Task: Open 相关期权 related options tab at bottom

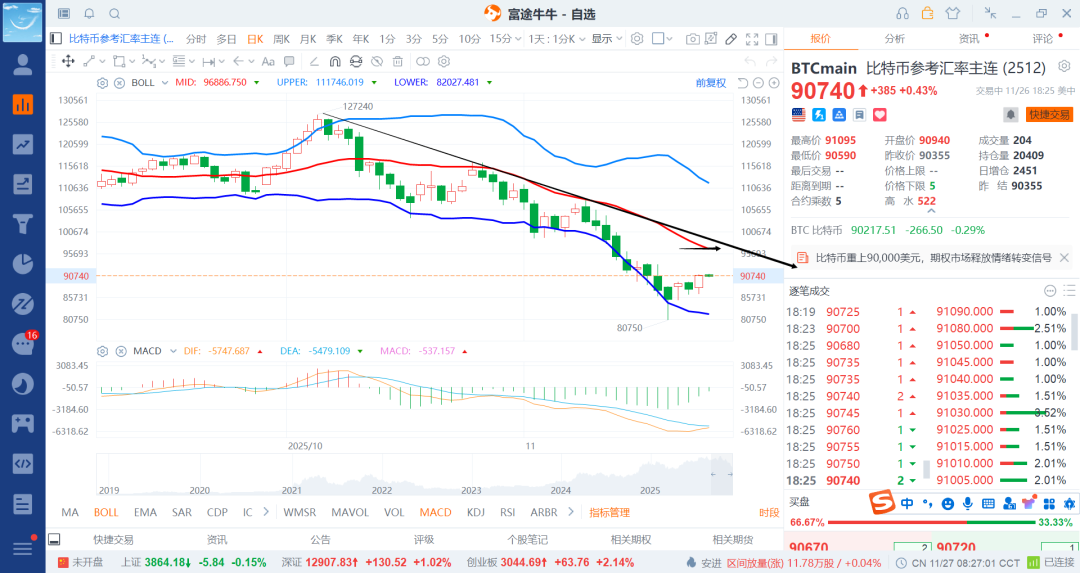Action: (x=630, y=540)
